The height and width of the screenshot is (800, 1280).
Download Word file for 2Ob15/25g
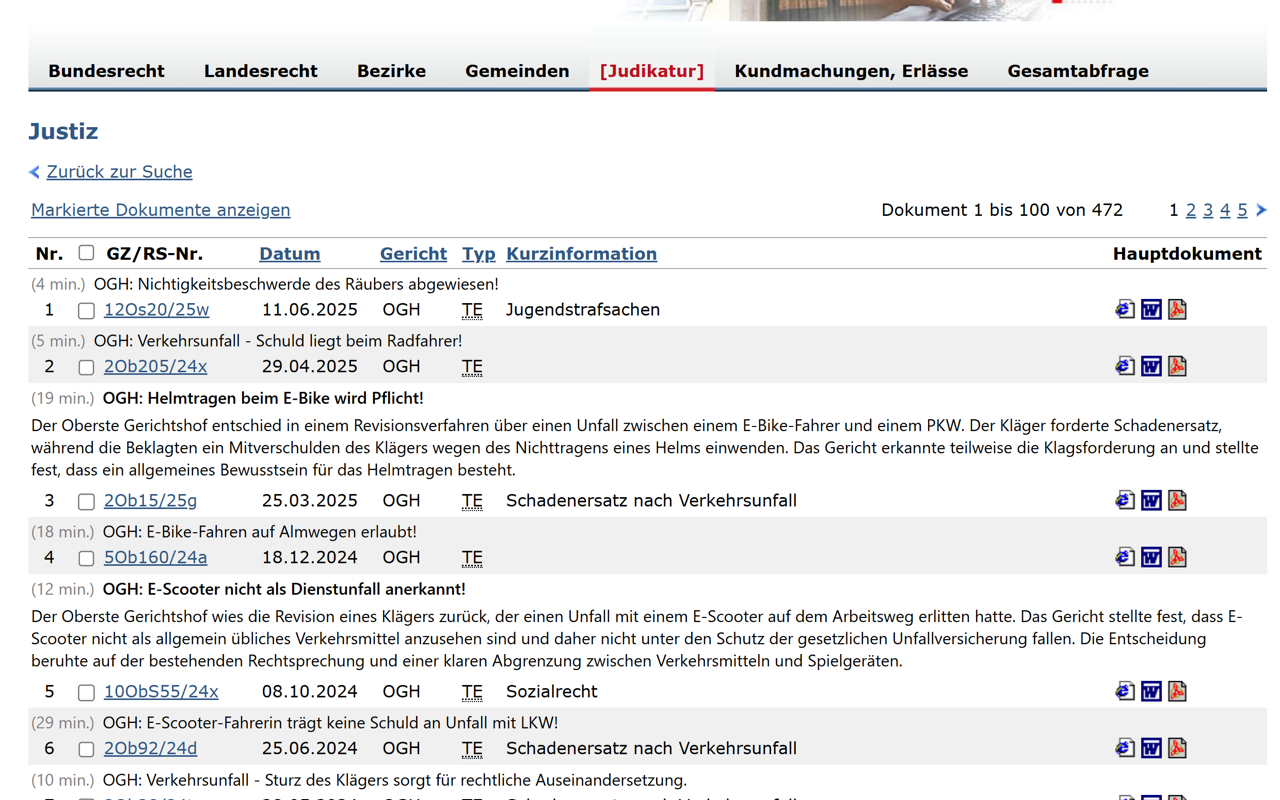pyautogui.click(x=1151, y=501)
